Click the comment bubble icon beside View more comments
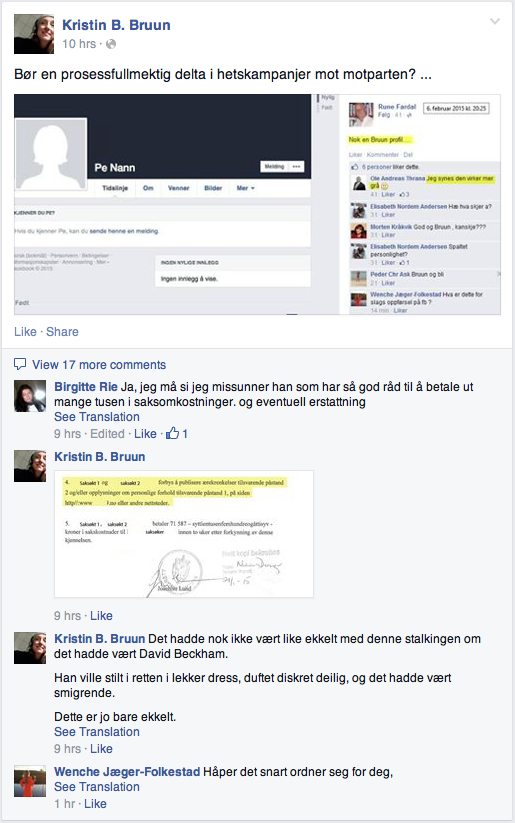This screenshot has height=823, width=515. point(20,364)
